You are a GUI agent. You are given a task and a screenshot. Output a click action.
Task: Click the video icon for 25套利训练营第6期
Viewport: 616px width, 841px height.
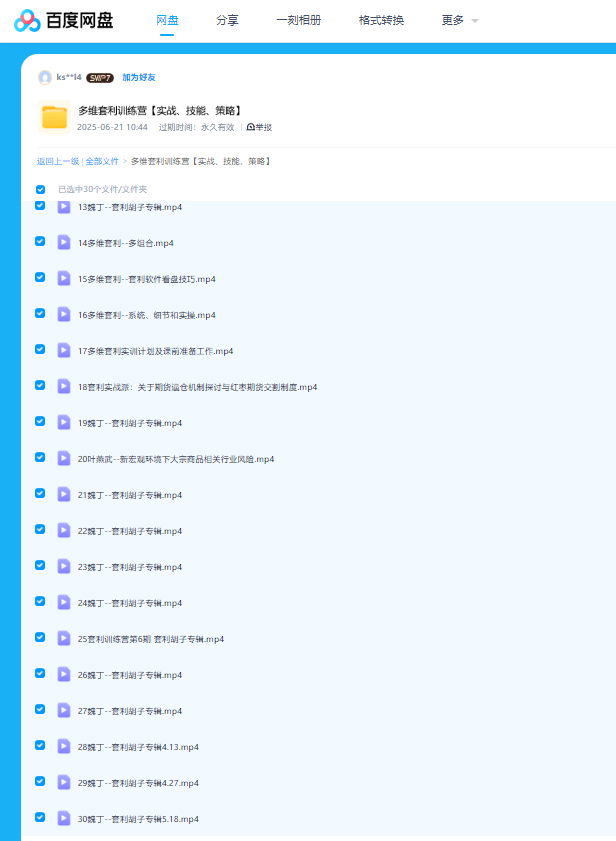[64, 638]
